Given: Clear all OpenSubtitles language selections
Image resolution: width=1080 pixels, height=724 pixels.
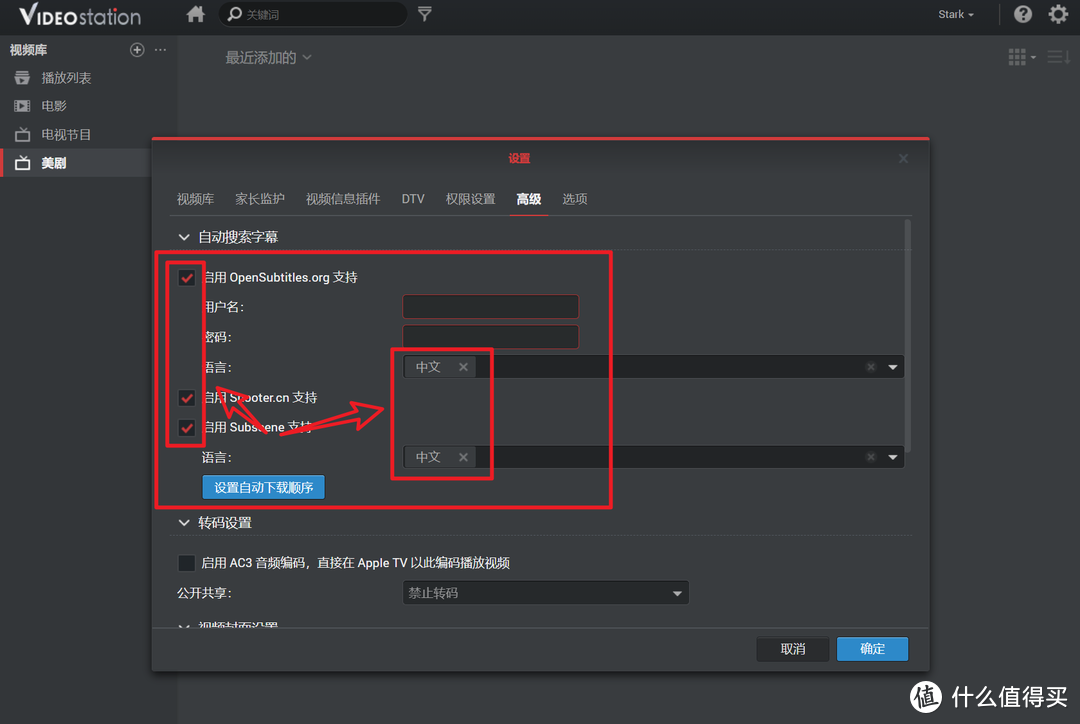Looking at the screenshot, I should (871, 367).
